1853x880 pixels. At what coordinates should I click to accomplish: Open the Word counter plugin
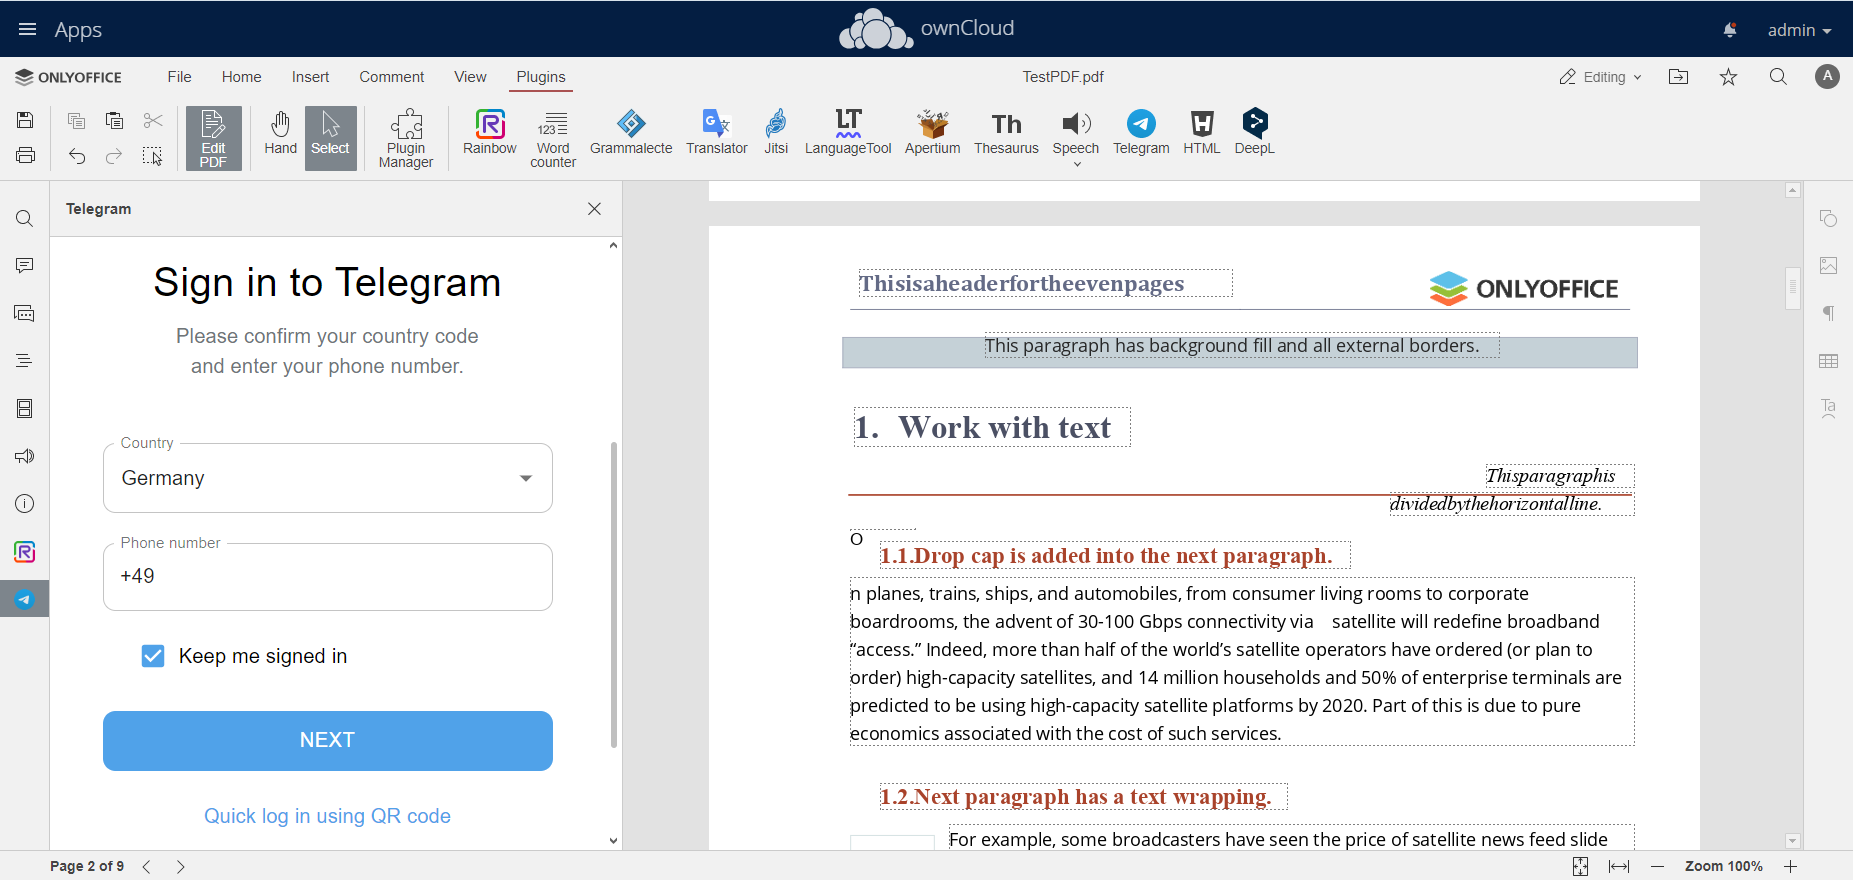[x=553, y=138]
